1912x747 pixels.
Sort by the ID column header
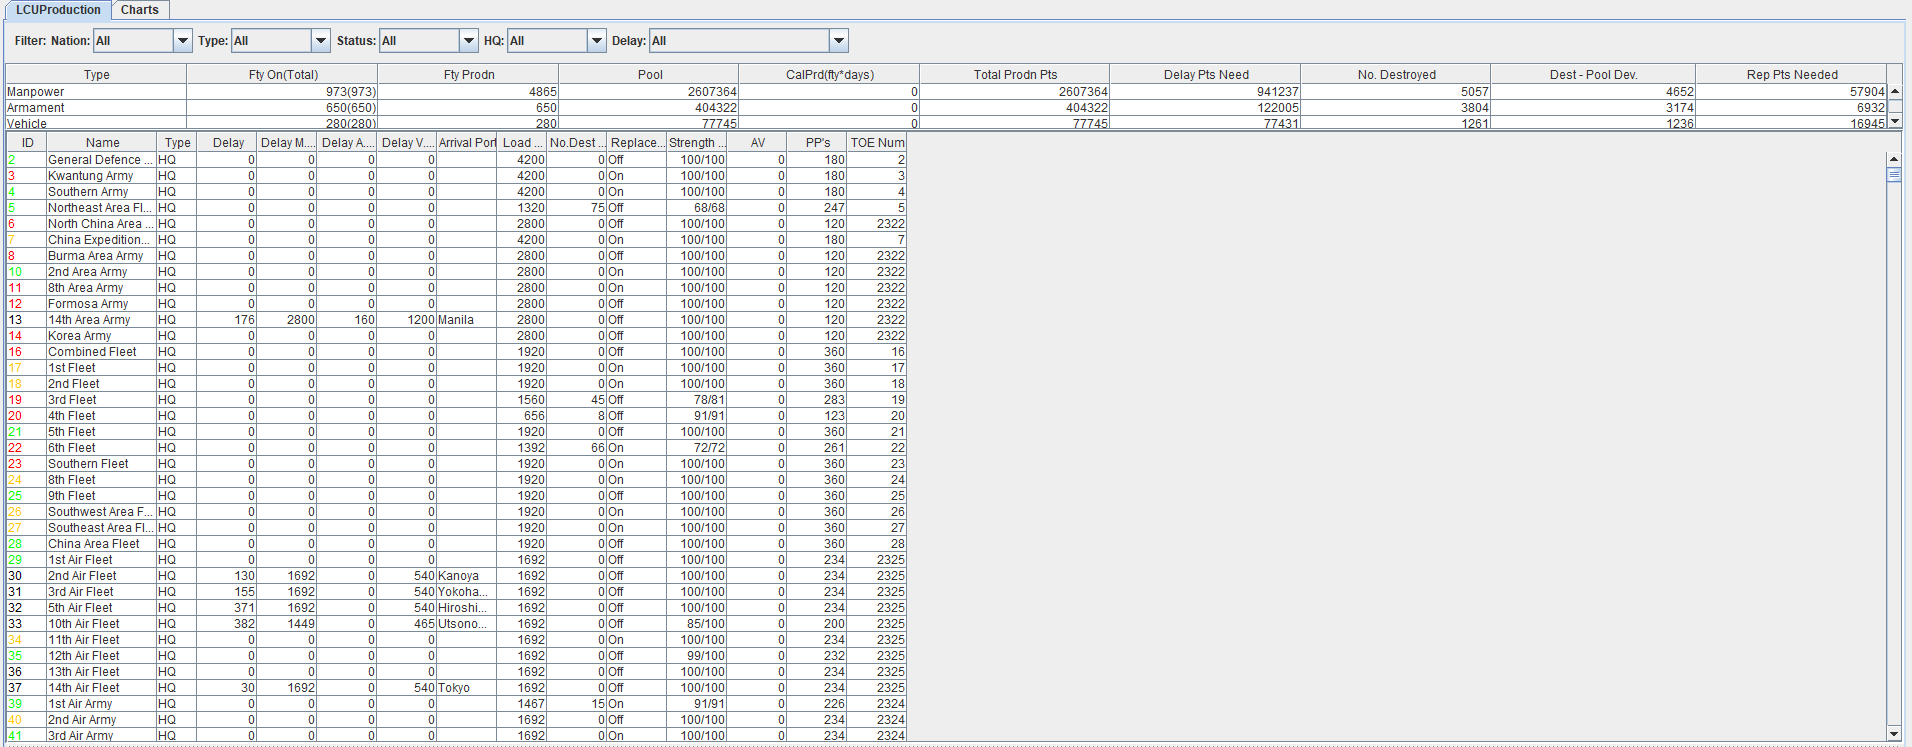(x=27, y=143)
